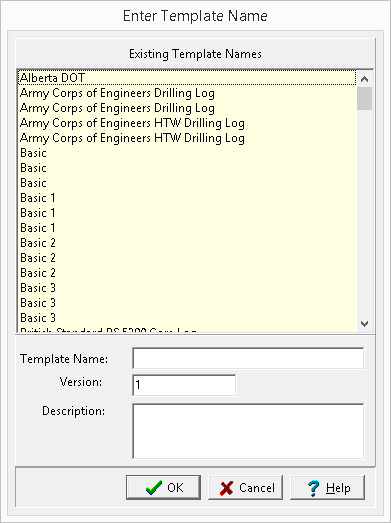Viewport: 391px width, 523px height.
Task: Click the template list scrollbar thumb
Action: [x=364, y=98]
